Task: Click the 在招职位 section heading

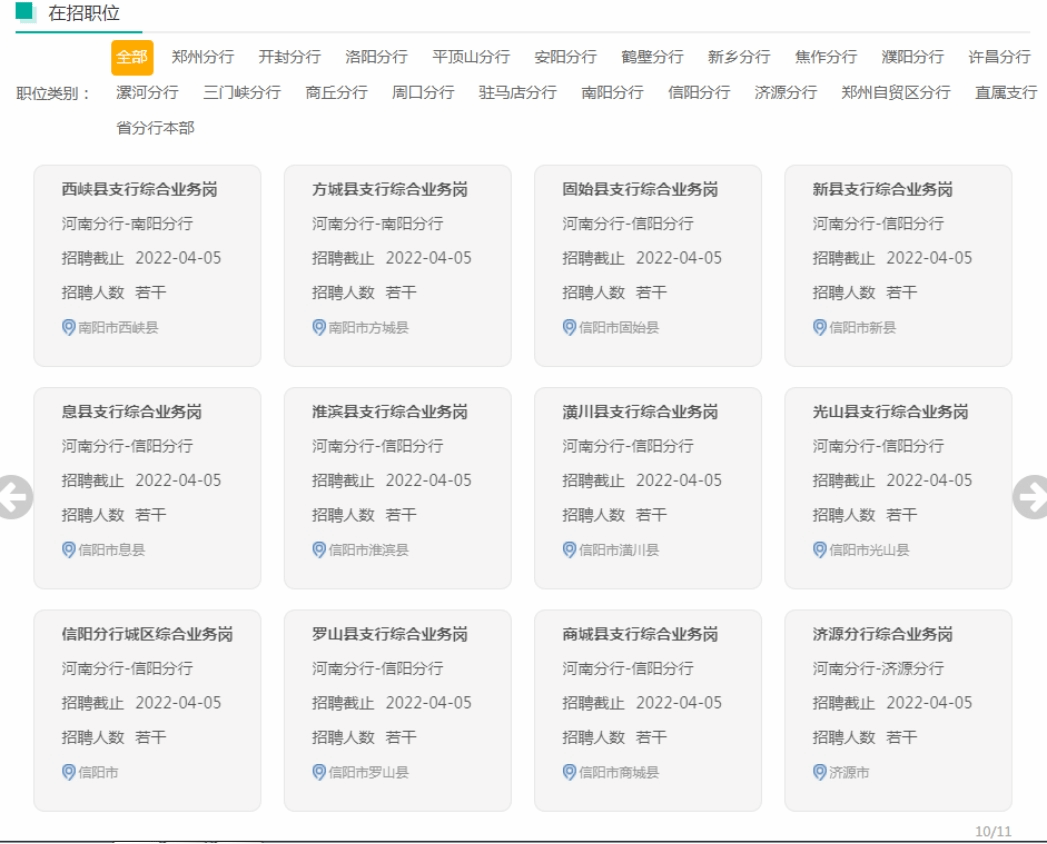Action: pos(84,13)
